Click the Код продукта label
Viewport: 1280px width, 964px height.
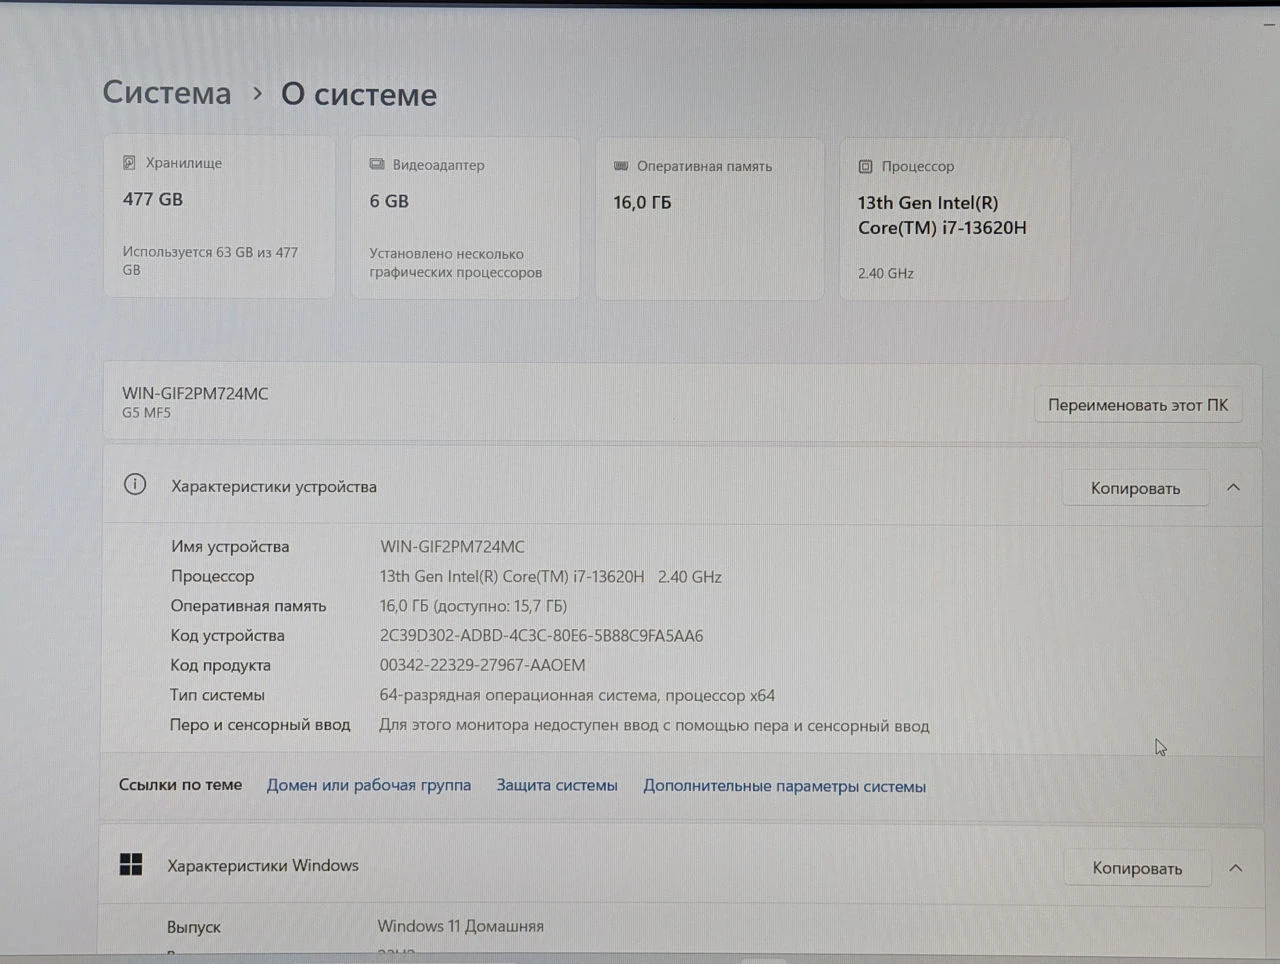tap(220, 665)
